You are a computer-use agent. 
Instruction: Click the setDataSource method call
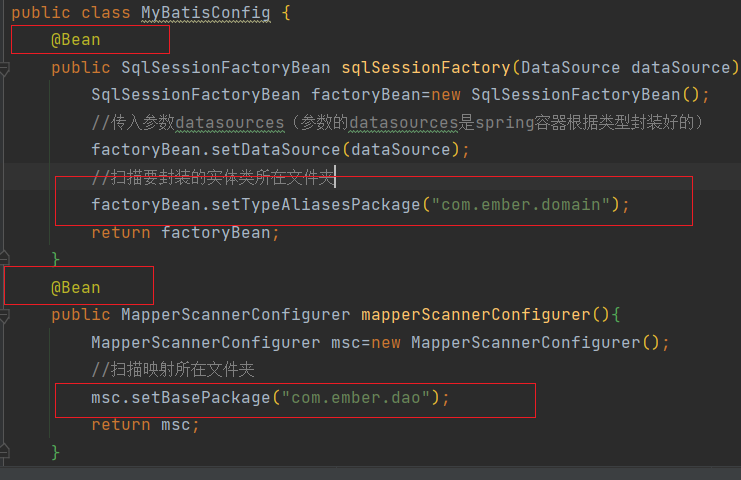pos(270,150)
